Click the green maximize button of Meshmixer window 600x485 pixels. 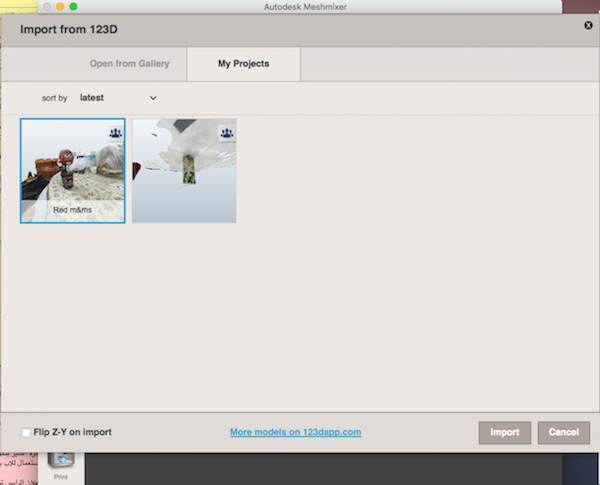(73, 7)
